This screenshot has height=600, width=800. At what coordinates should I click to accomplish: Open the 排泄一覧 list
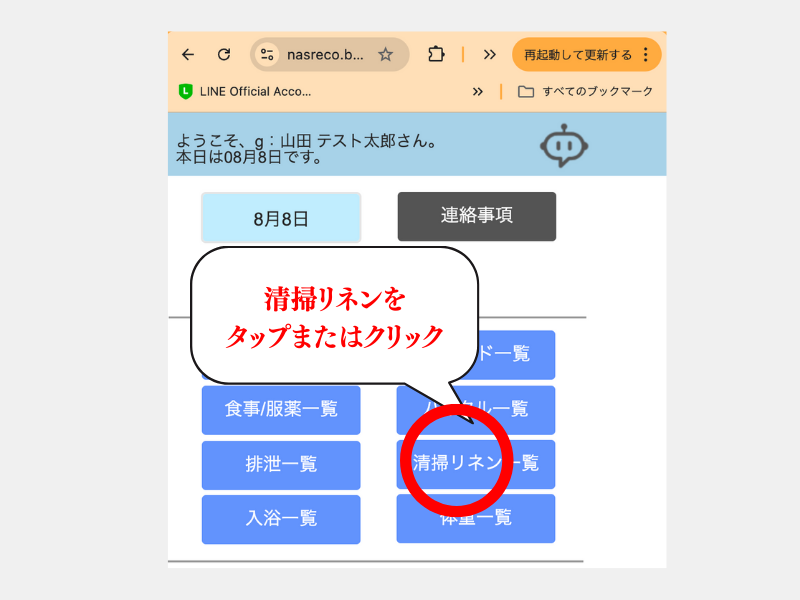click(x=281, y=464)
